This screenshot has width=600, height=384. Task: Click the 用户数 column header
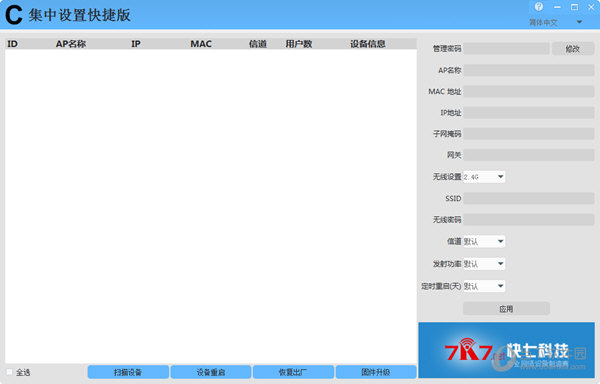(299, 44)
